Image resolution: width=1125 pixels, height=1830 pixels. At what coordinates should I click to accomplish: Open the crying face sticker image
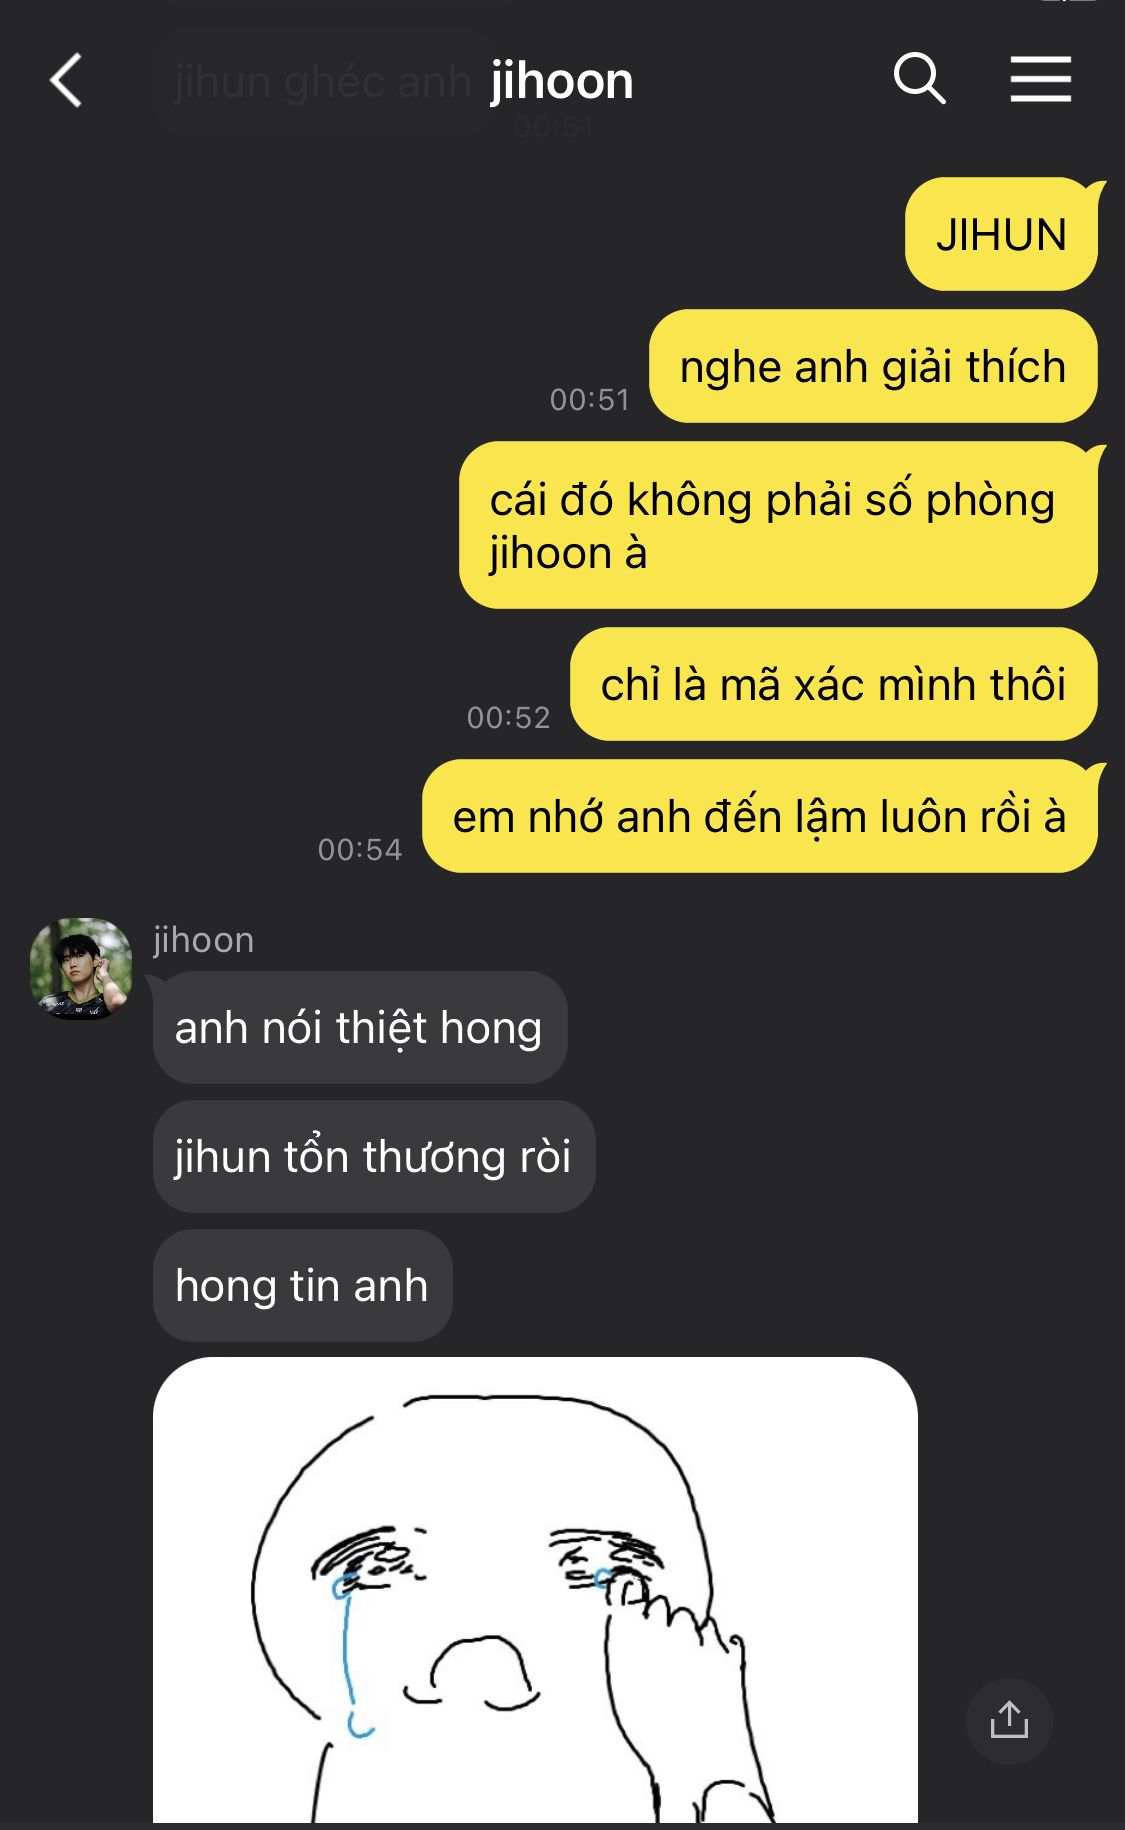tap(535, 1590)
